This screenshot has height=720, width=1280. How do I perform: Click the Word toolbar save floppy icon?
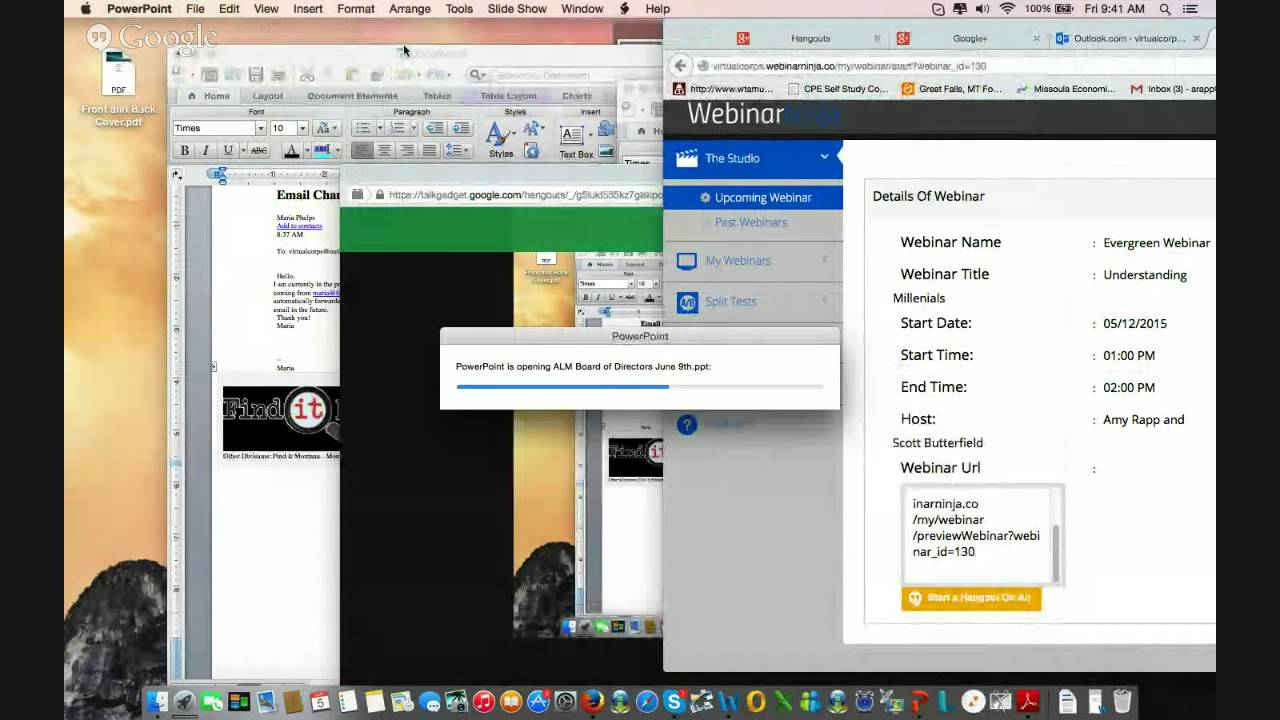[x=256, y=75]
